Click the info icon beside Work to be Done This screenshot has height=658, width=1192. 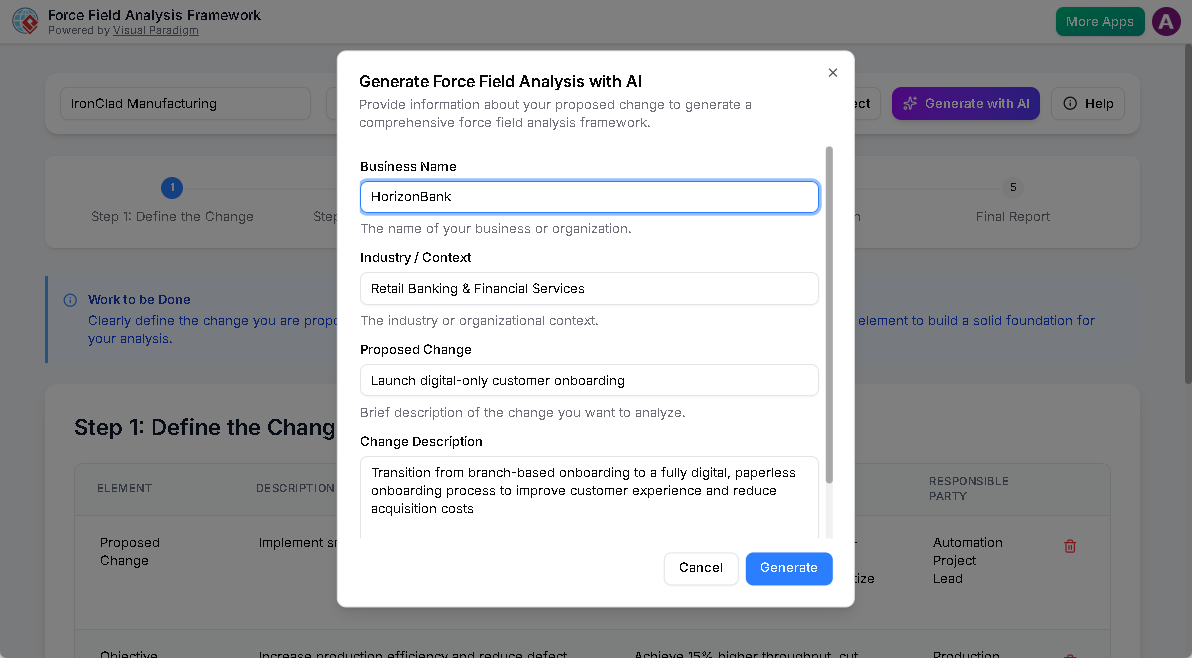(69, 299)
